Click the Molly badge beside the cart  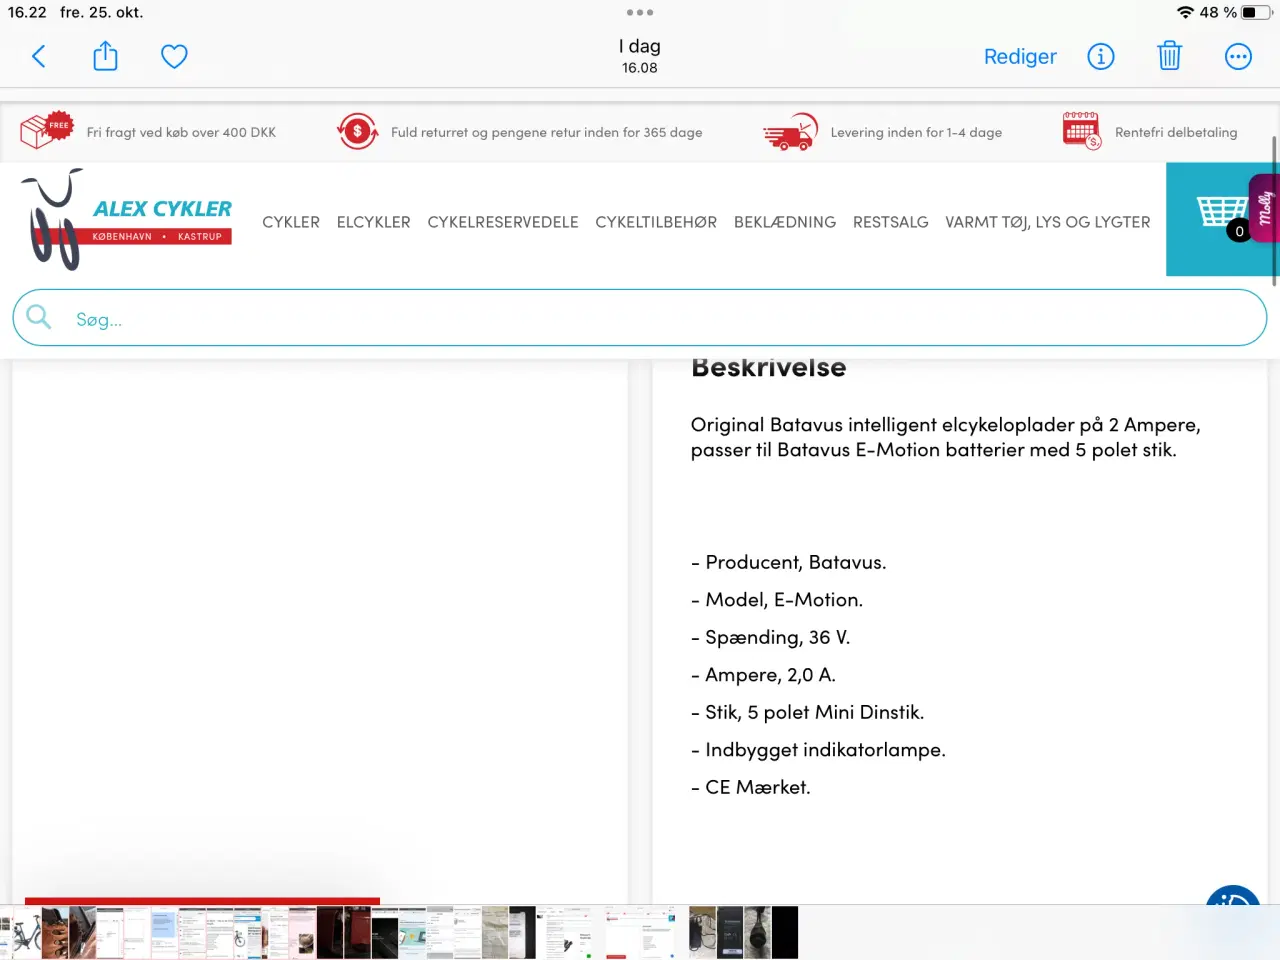pyautogui.click(x=1264, y=208)
